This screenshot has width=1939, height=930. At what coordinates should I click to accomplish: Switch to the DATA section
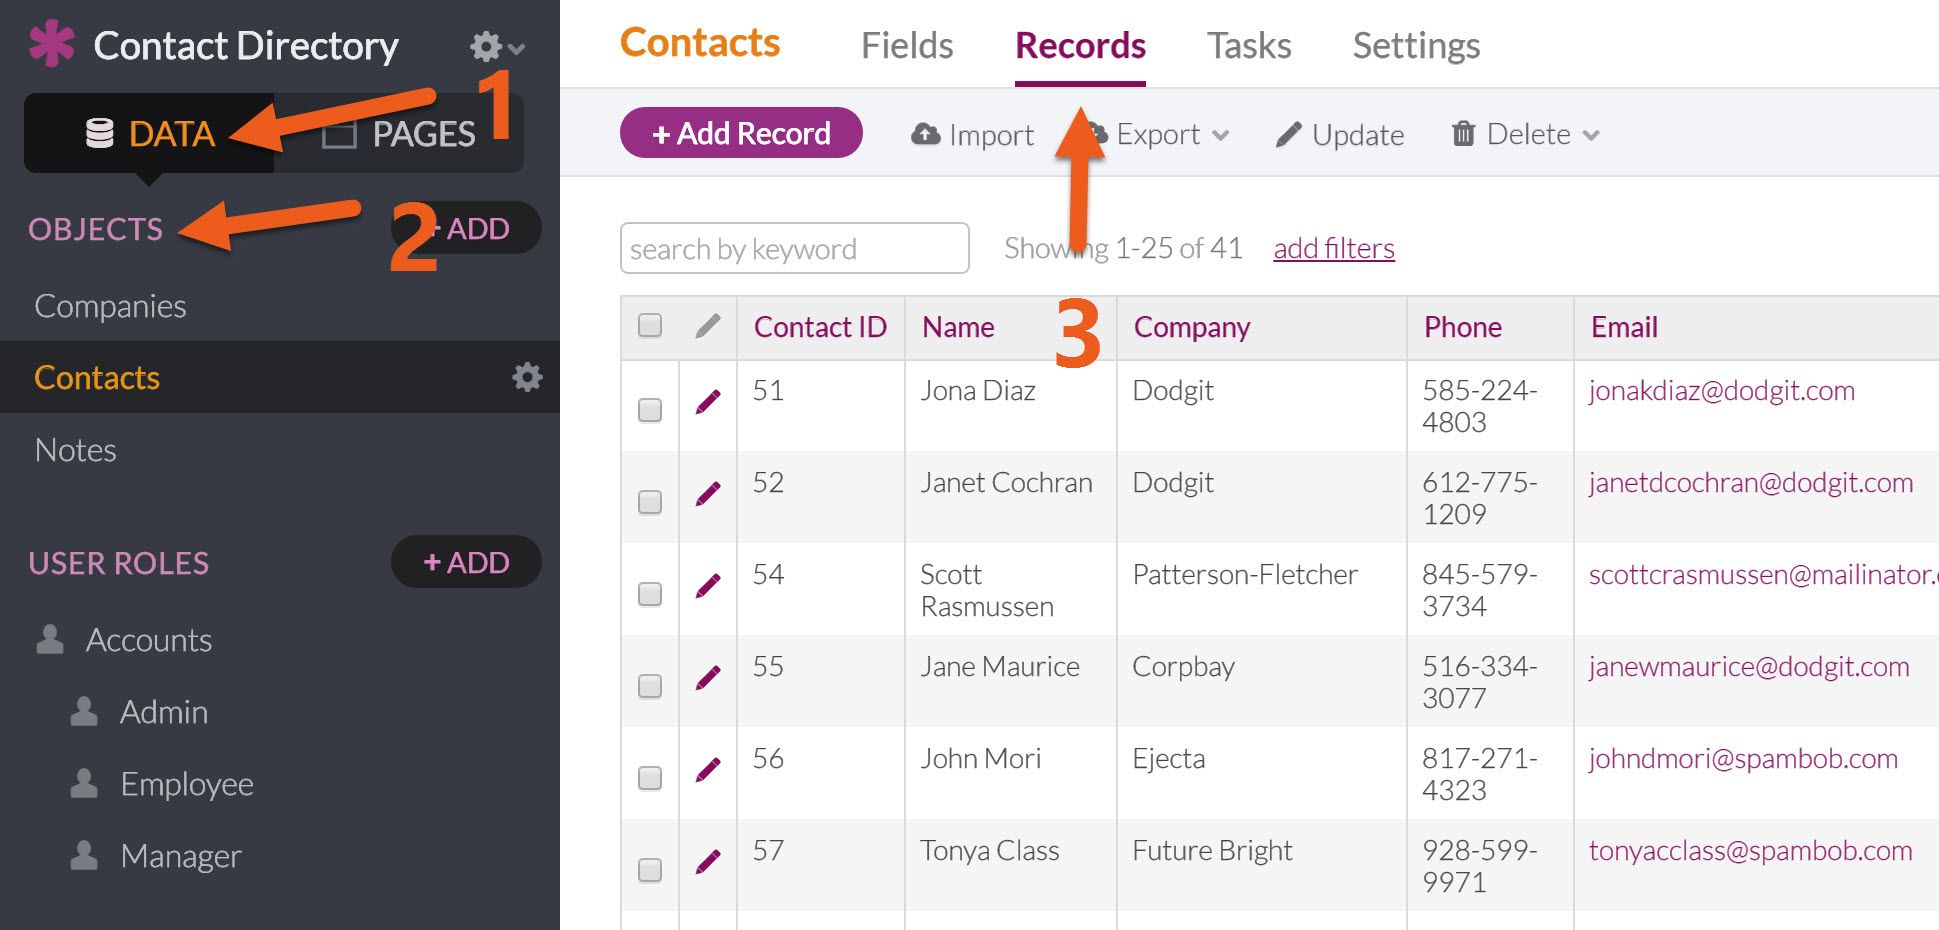click(x=150, y=133)
